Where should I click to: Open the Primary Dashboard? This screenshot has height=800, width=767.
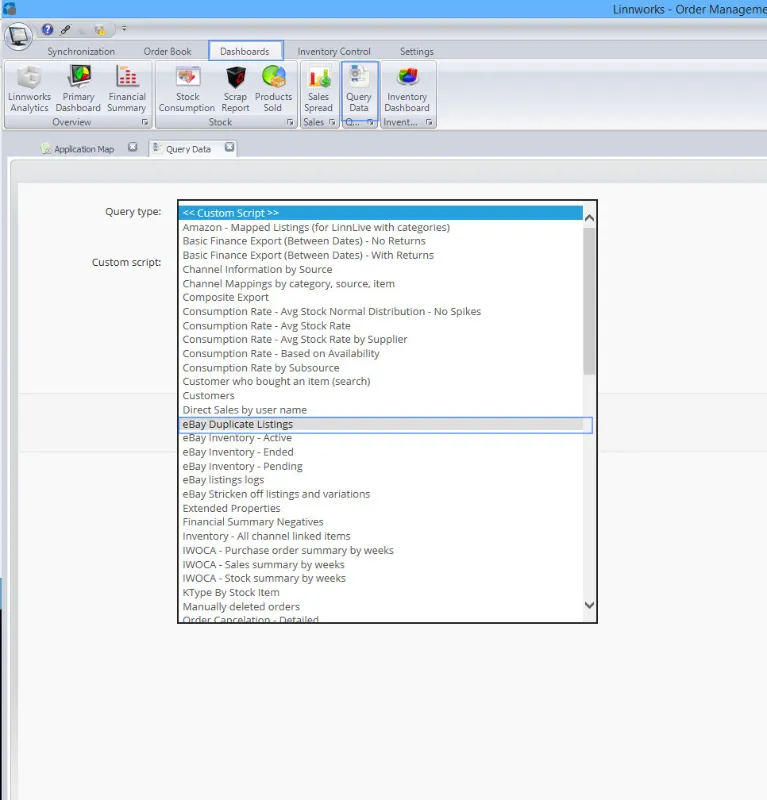click(x=78, y=89)
